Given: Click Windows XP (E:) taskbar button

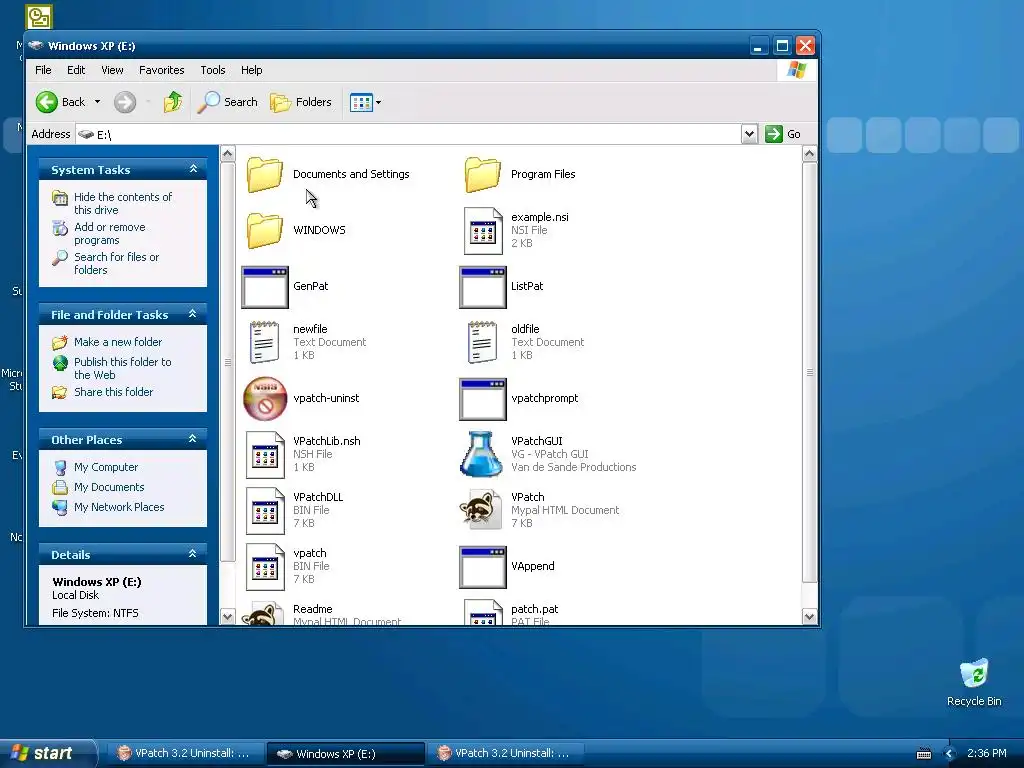Looking at the screenshot, I should pyautogui.click(x=345, y=754).
